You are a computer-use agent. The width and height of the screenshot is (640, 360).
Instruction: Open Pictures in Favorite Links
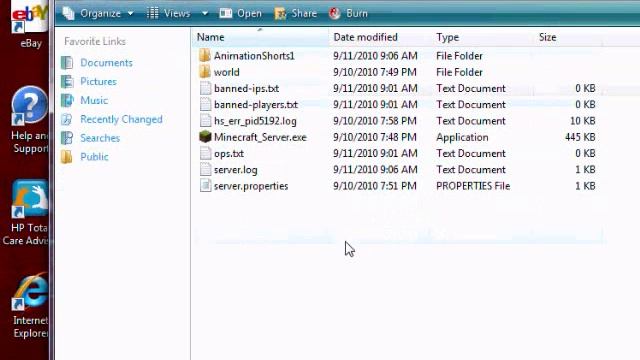coord(98,82)
